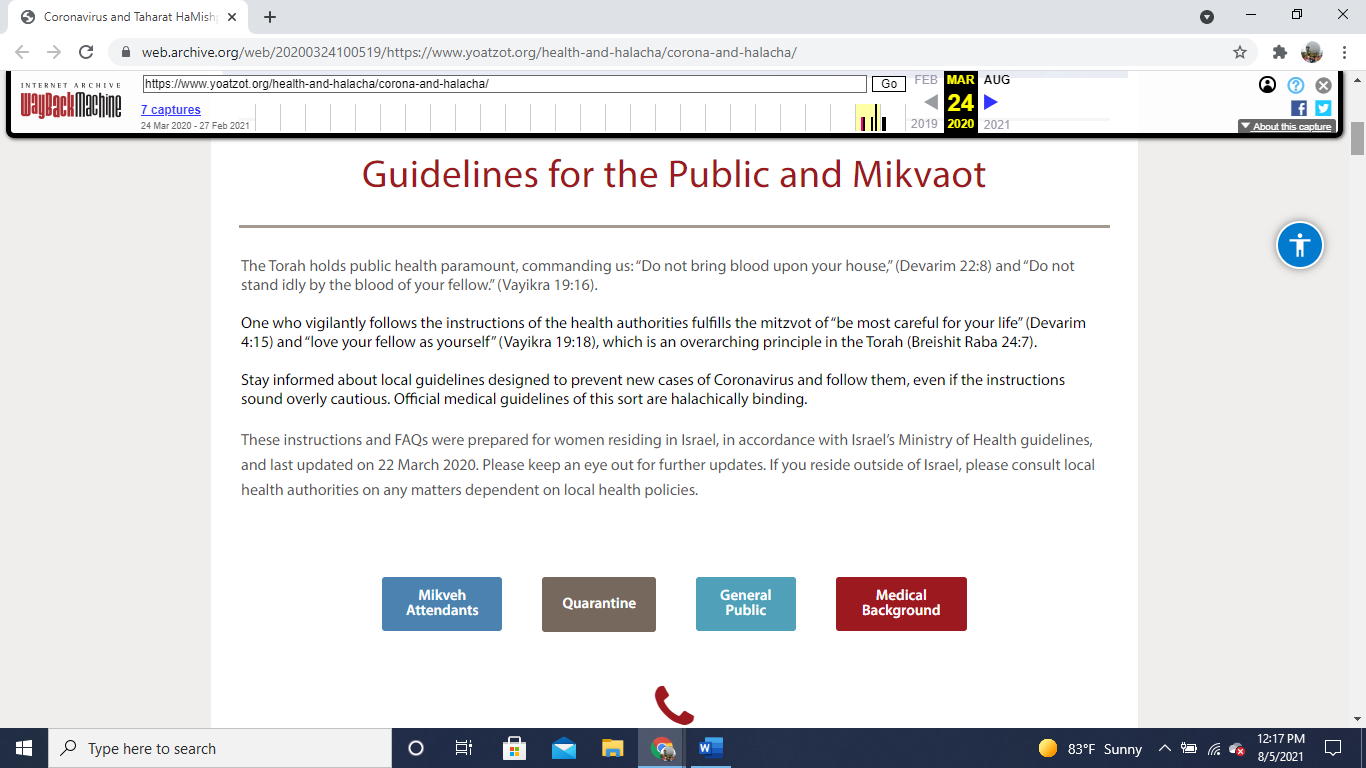Viewport: 1366px width, 768px height.
Task: Open Chrome tab search dropdown
Action: click(x=1207, y=16)
